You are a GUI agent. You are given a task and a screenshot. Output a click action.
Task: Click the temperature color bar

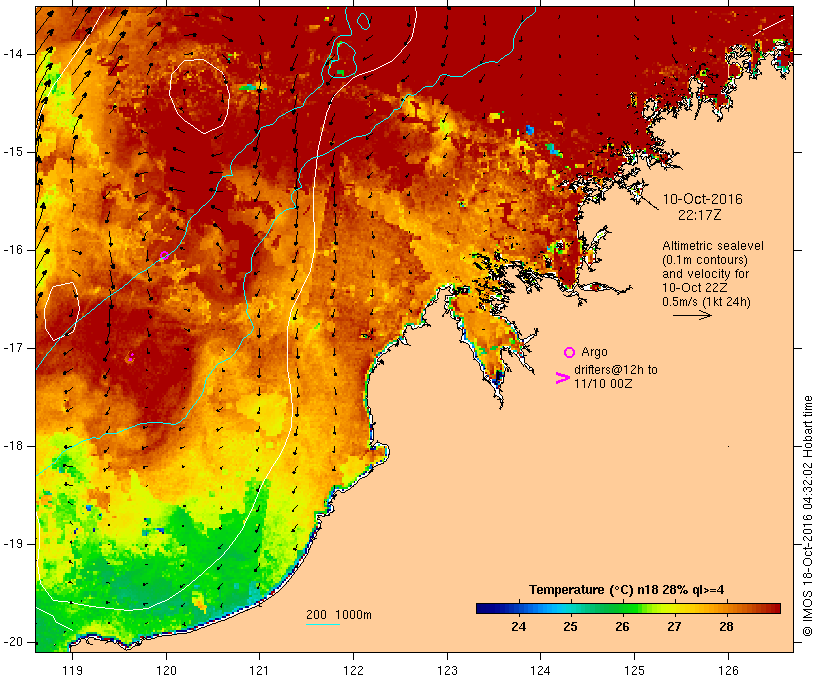628,608
